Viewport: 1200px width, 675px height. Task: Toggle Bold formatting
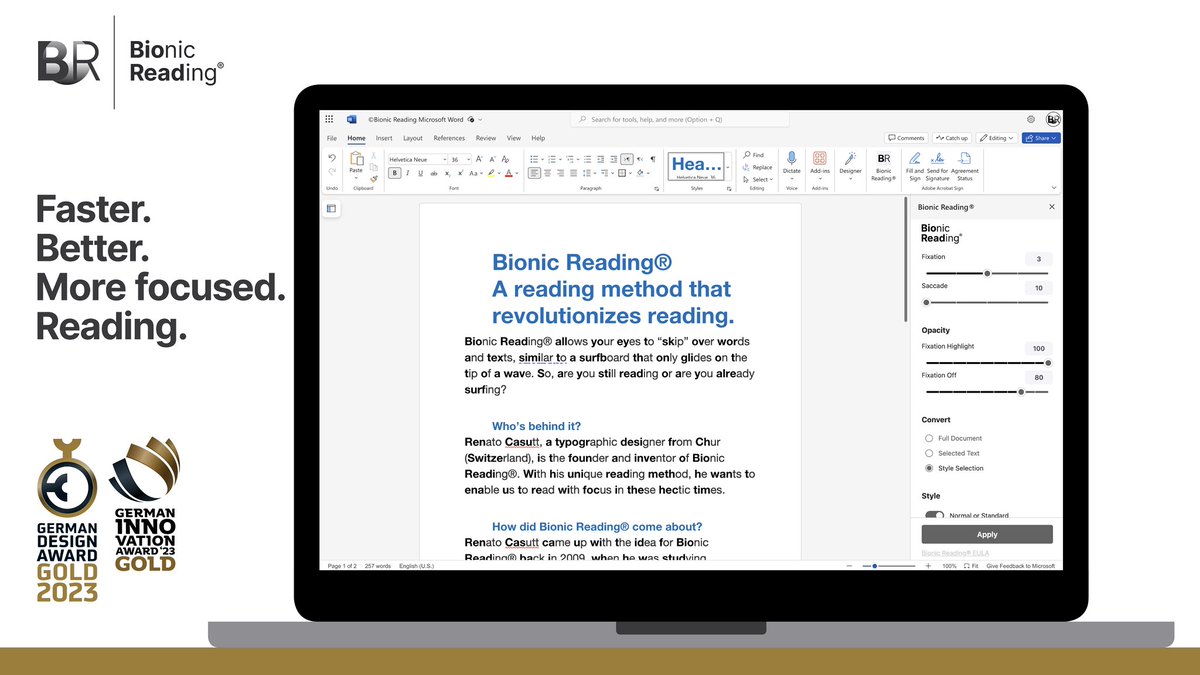(395, 173)
